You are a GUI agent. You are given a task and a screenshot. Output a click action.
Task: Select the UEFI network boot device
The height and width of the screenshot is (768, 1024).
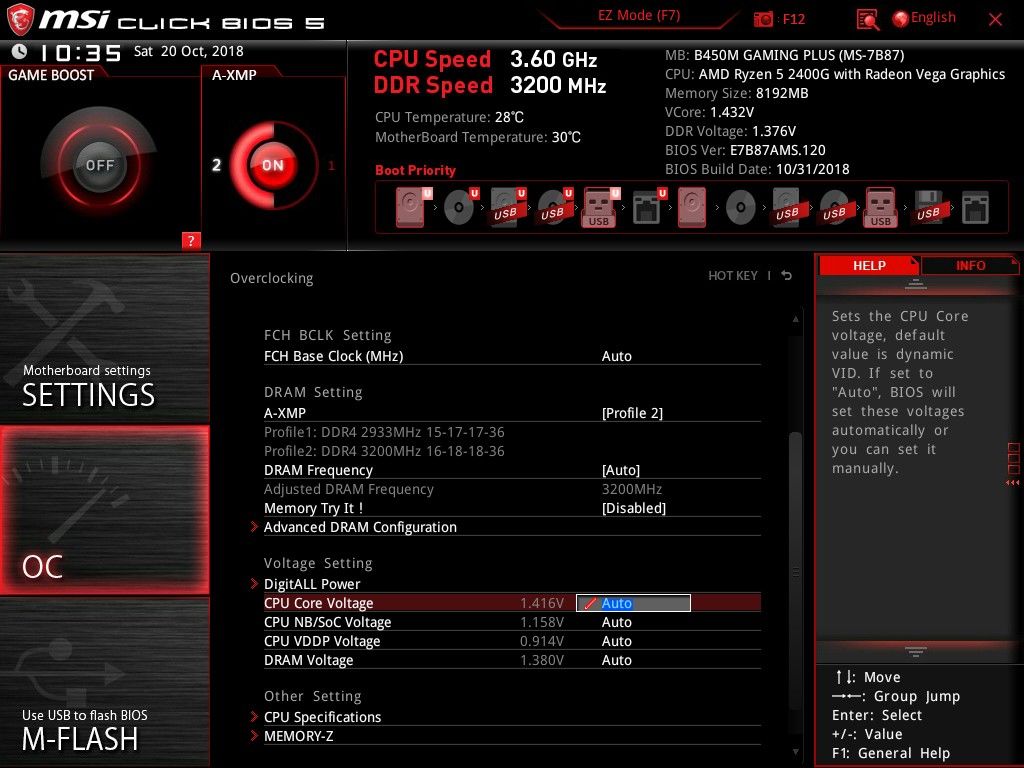click(x=648, y=207)
